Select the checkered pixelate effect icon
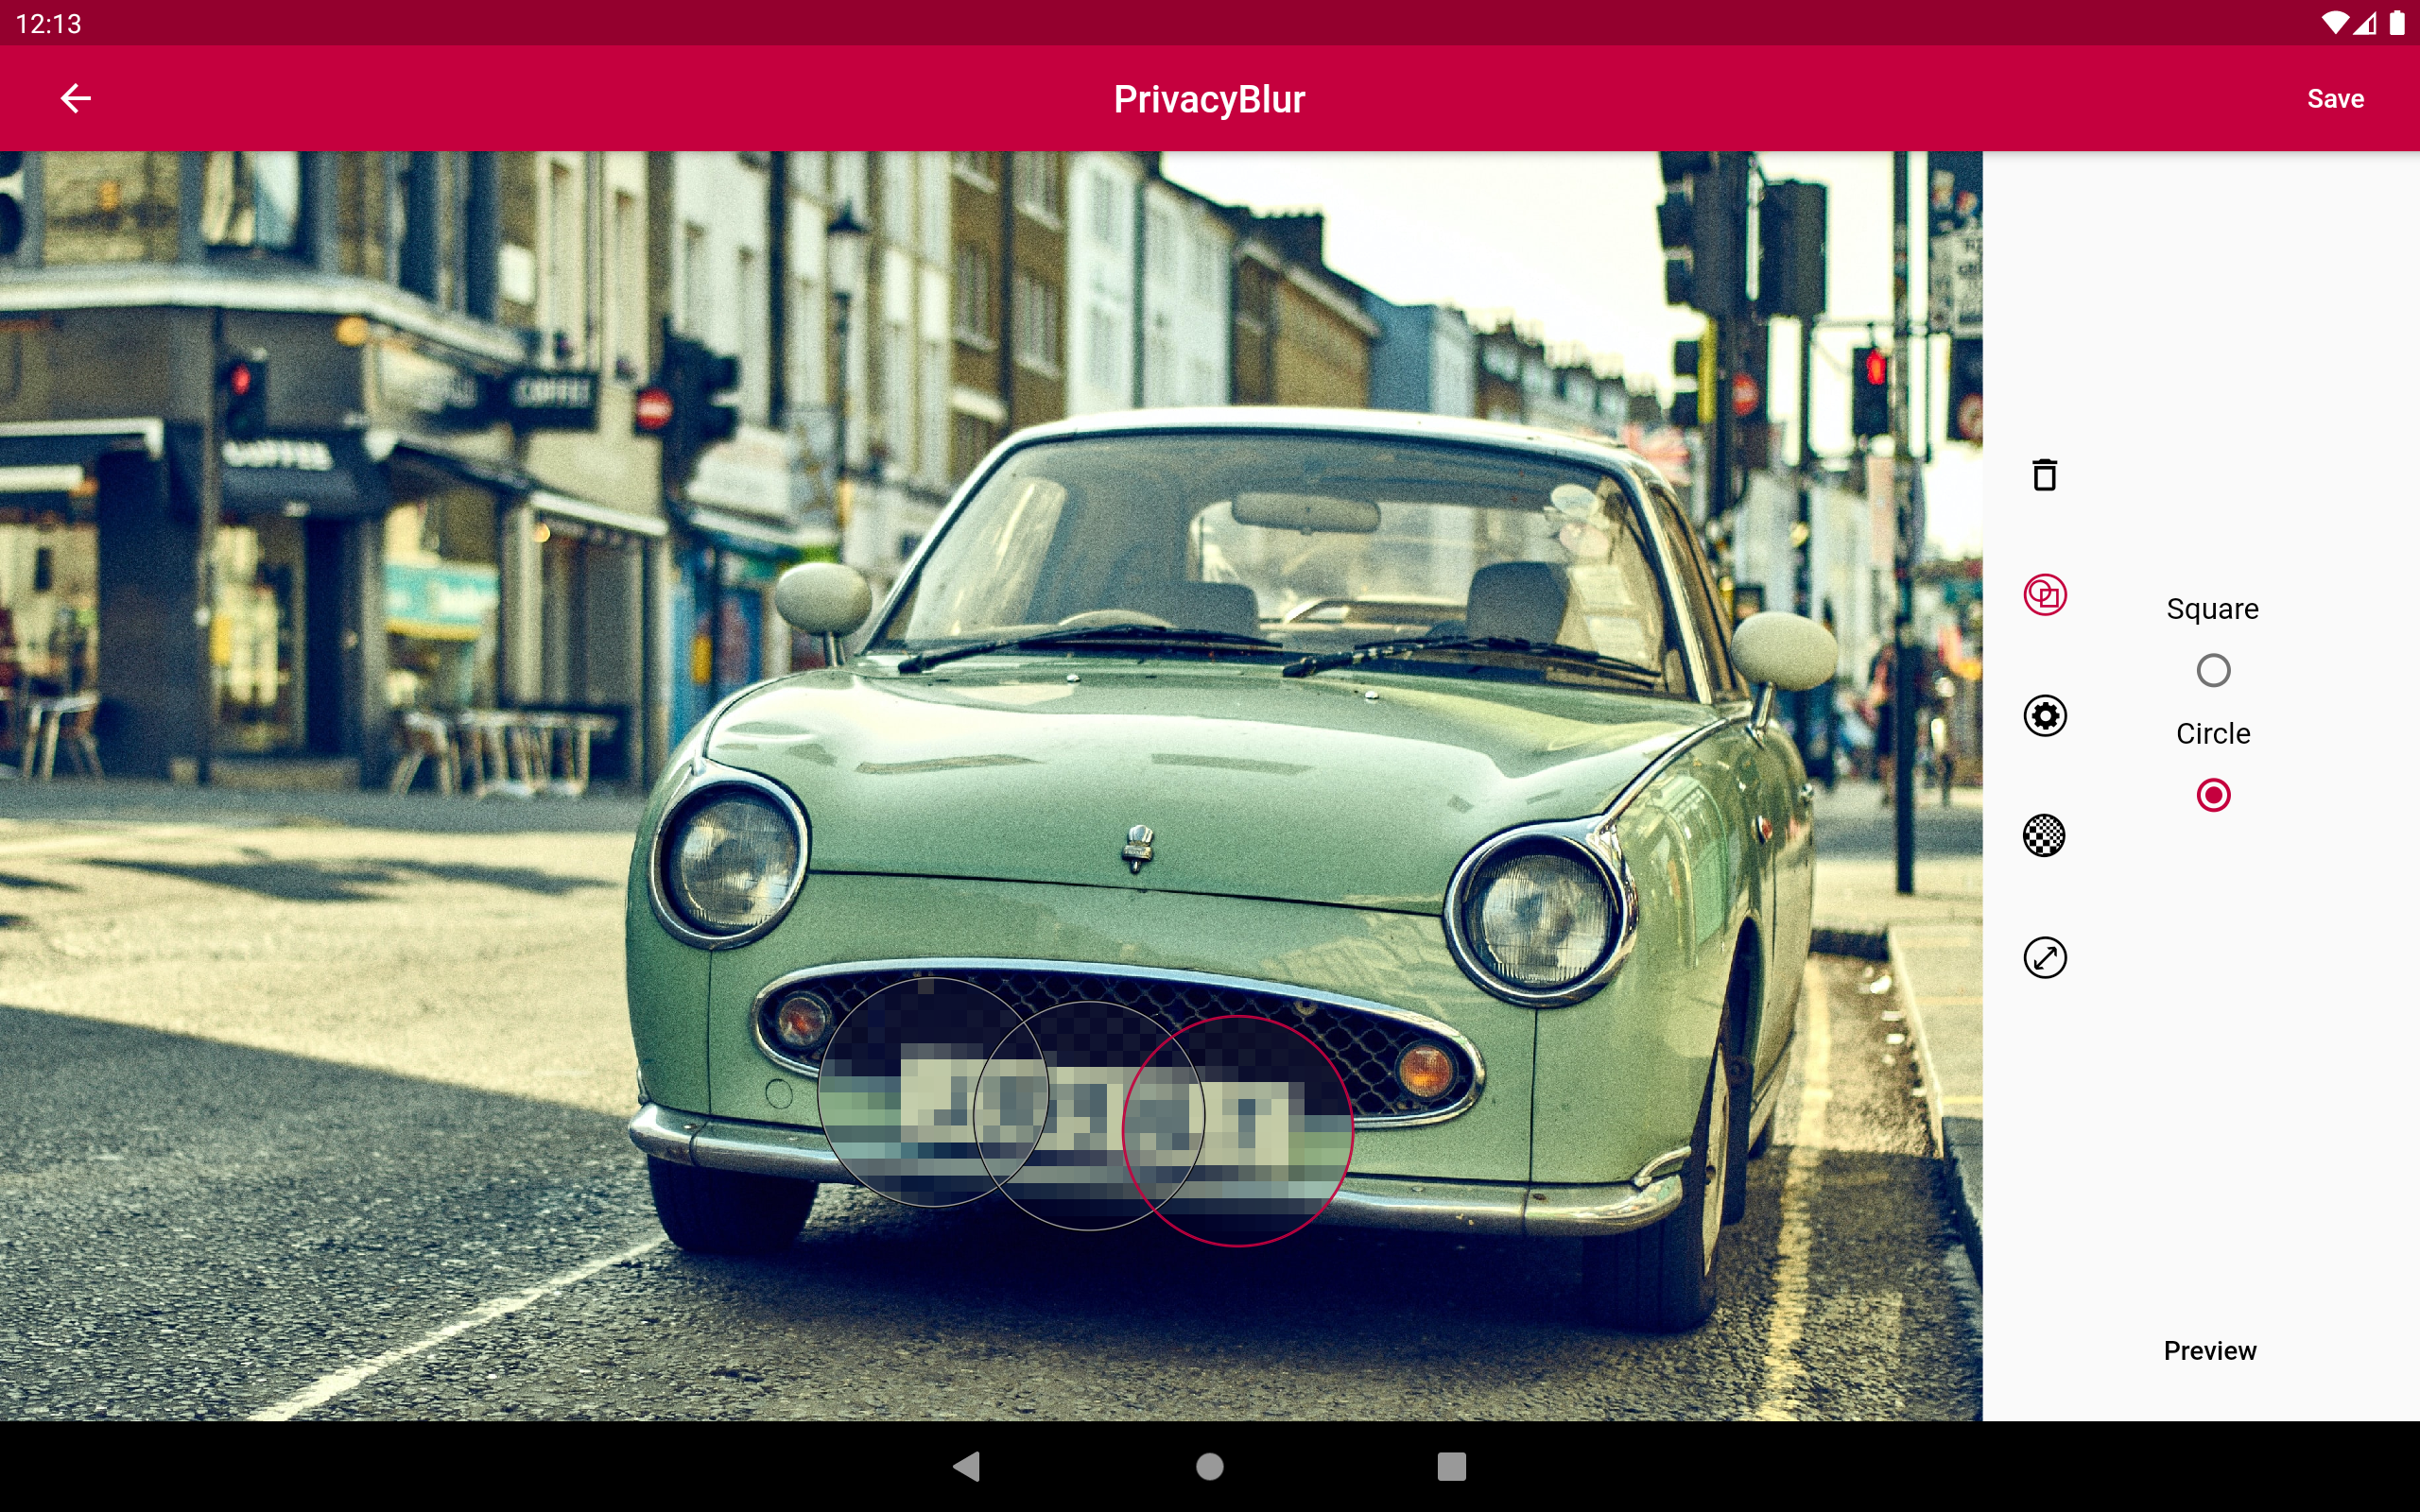Image resolution: width=2420 pixels, height=1512 pixels. (2045, 836)
